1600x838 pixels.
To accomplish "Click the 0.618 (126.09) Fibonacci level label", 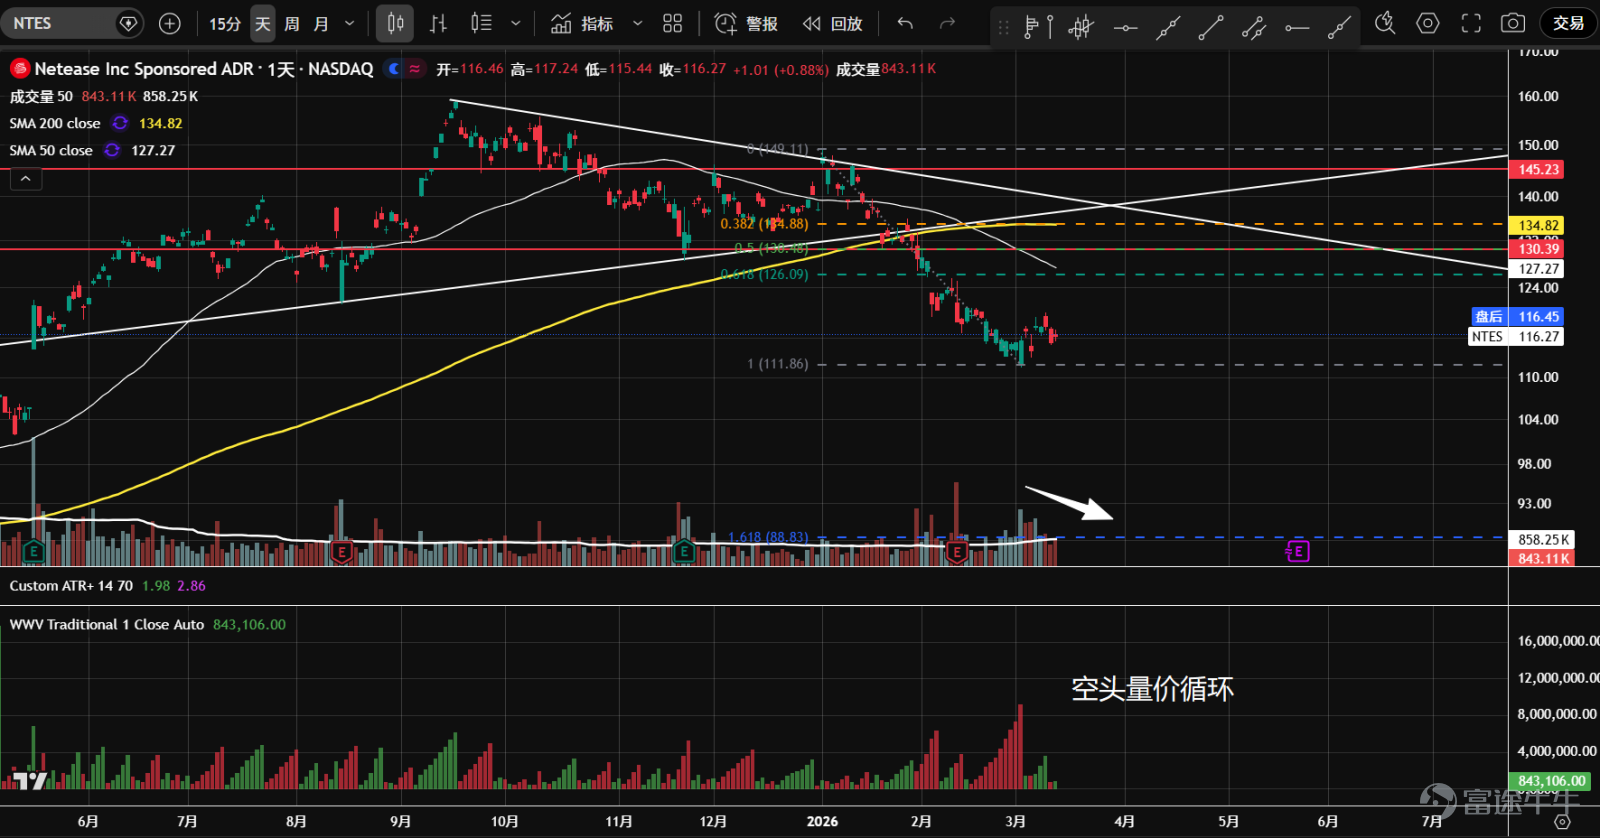I will click(764, 274).
